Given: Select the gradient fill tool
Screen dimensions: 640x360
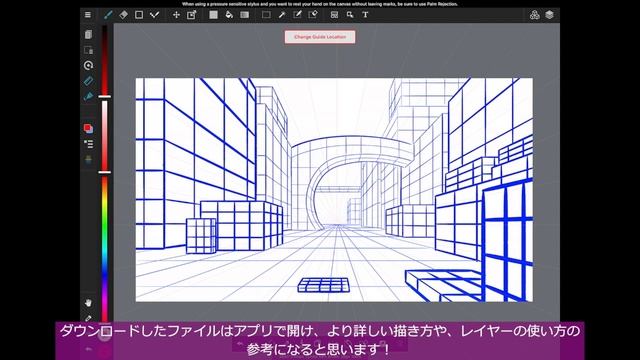Looking at the screenshot, I should point(244,15).
